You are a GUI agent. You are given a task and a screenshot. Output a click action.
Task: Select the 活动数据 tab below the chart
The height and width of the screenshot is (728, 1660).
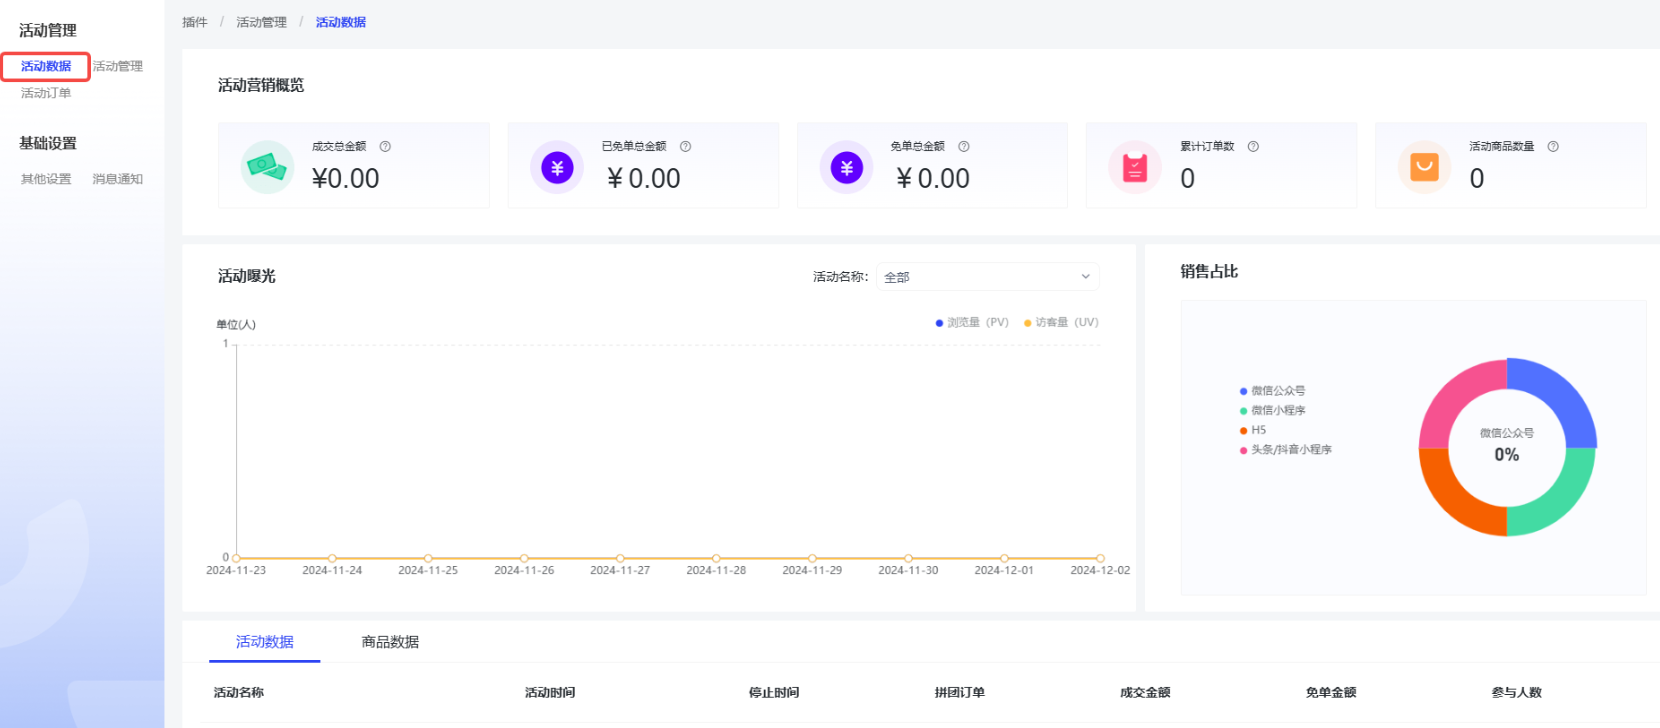click(x=264, y=642)
